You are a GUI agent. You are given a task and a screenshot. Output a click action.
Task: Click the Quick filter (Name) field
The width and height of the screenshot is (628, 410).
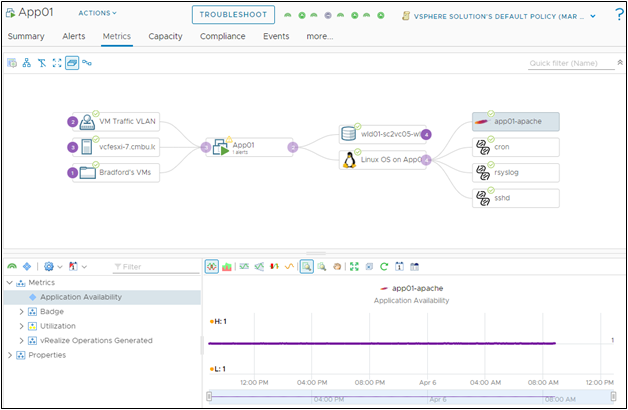[x=571, y=63]
